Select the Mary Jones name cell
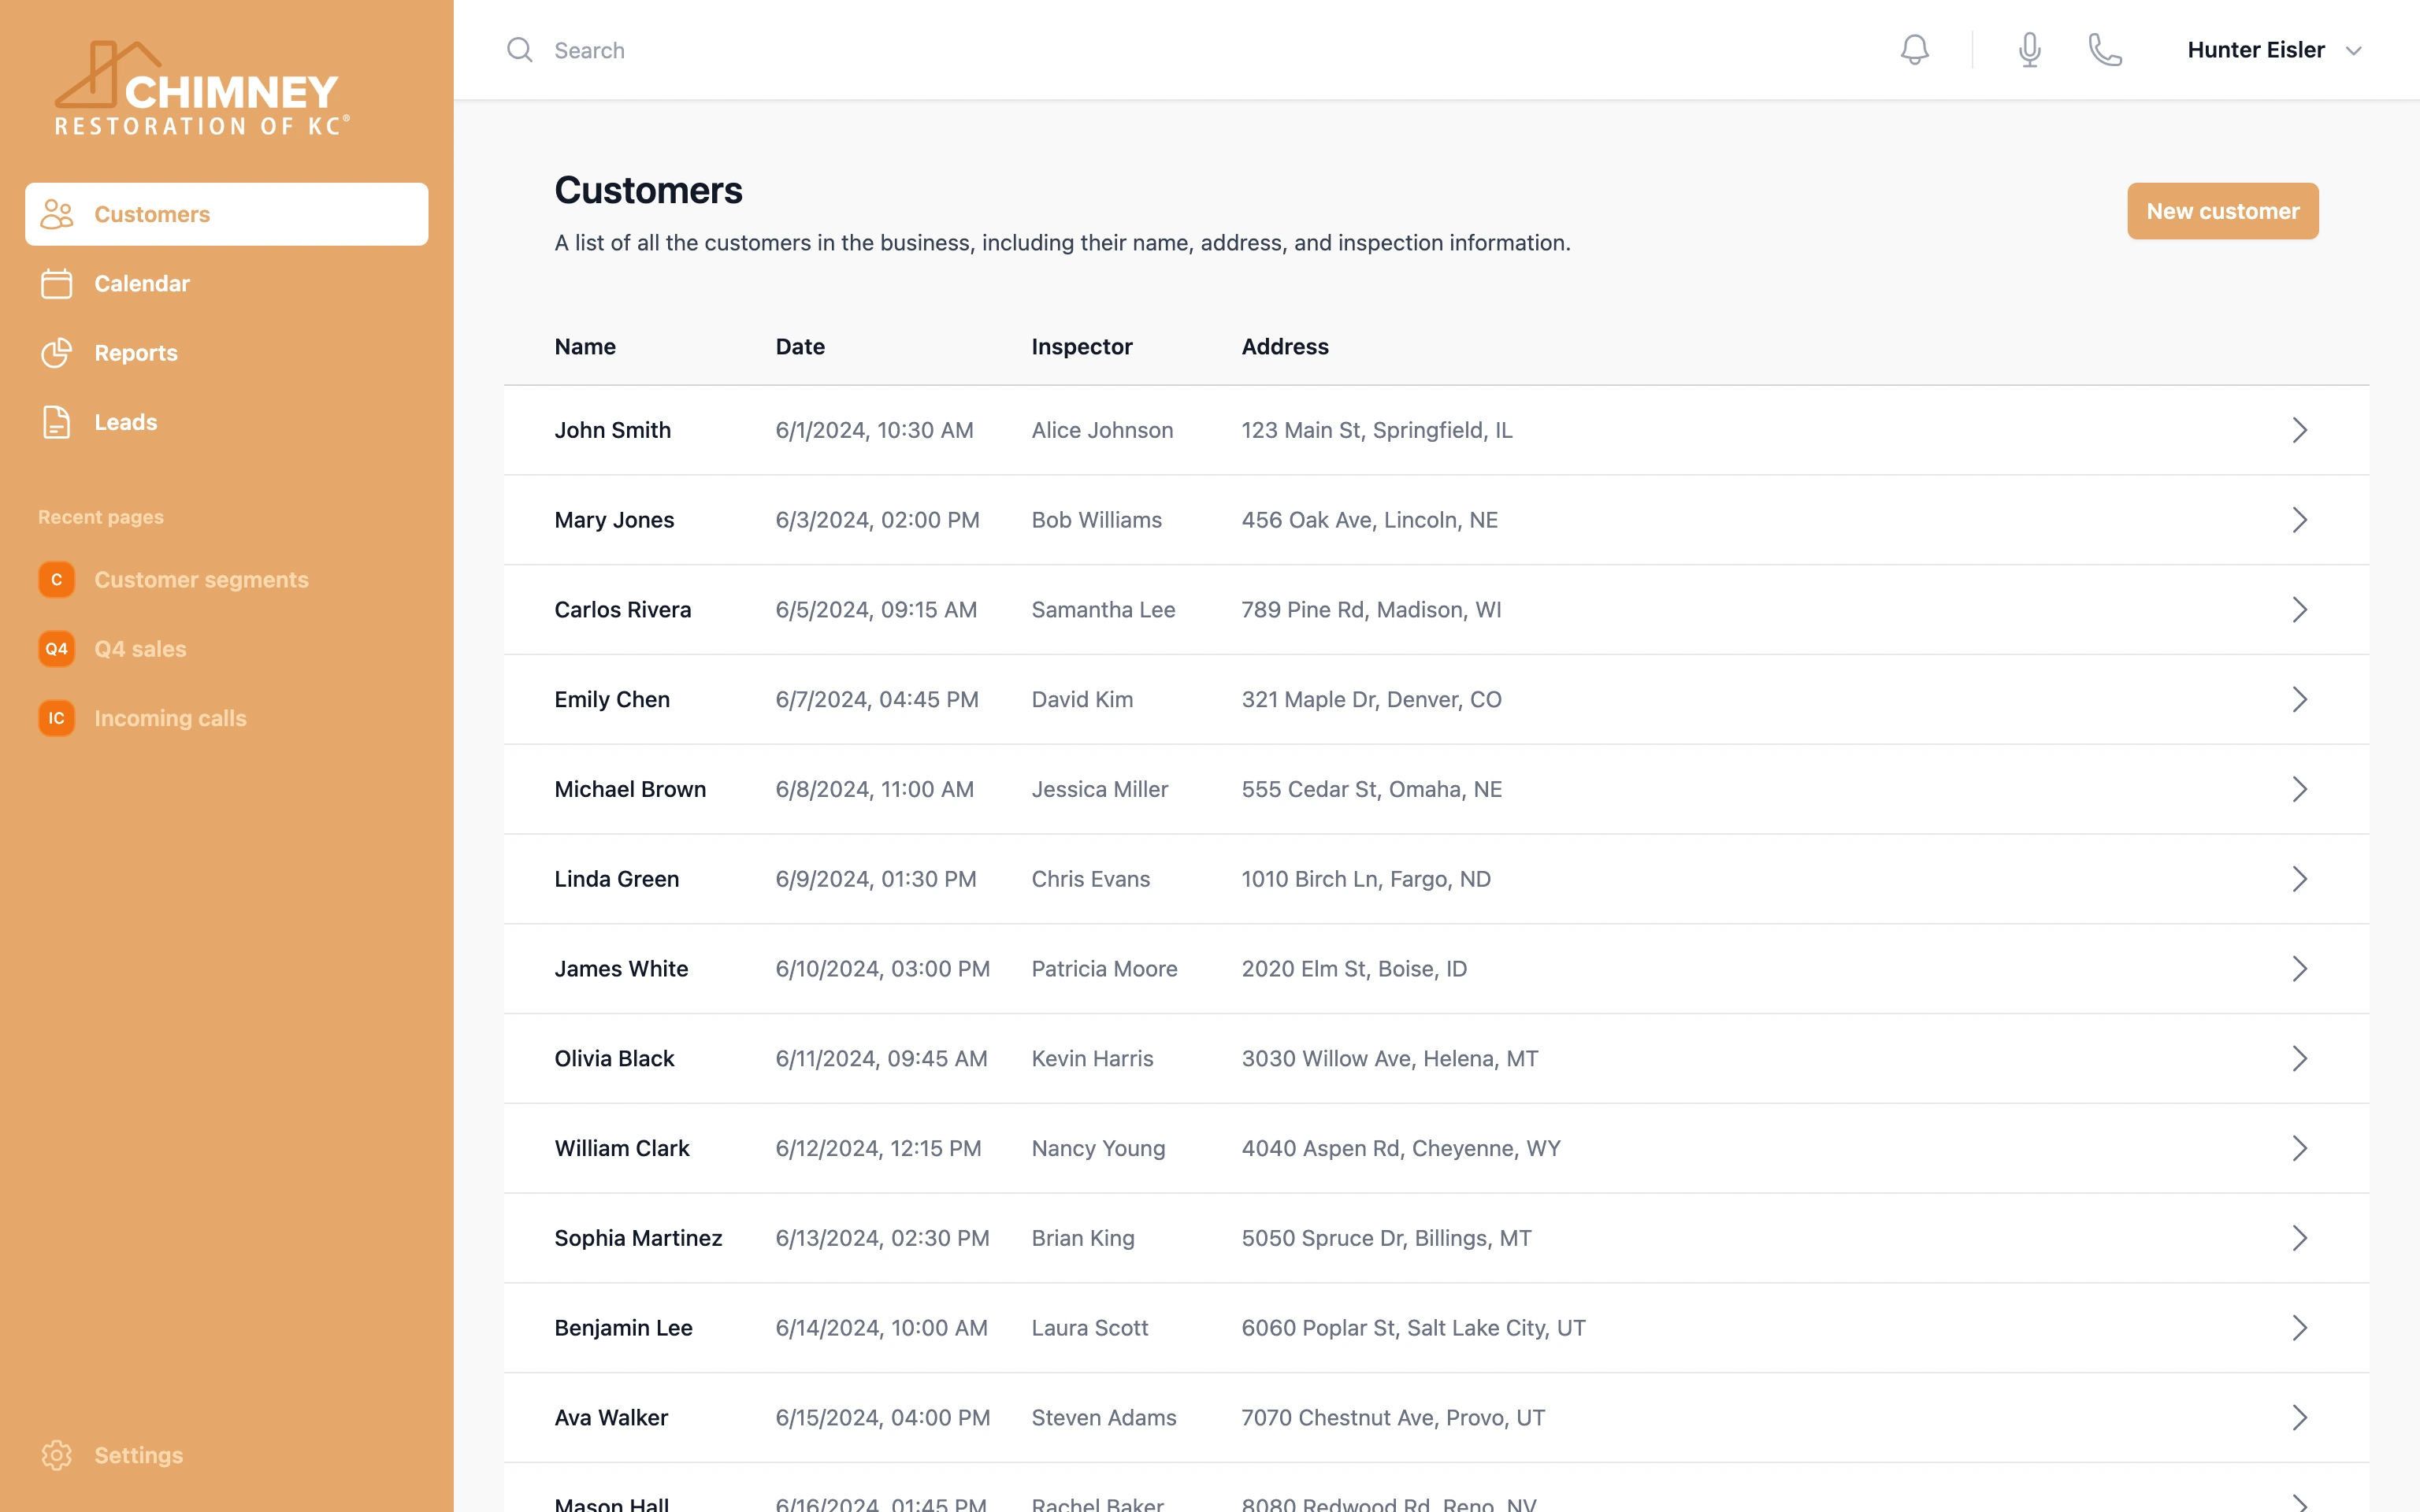The width and height of the screenshot is (2420, 1512). tap(614, 520)
